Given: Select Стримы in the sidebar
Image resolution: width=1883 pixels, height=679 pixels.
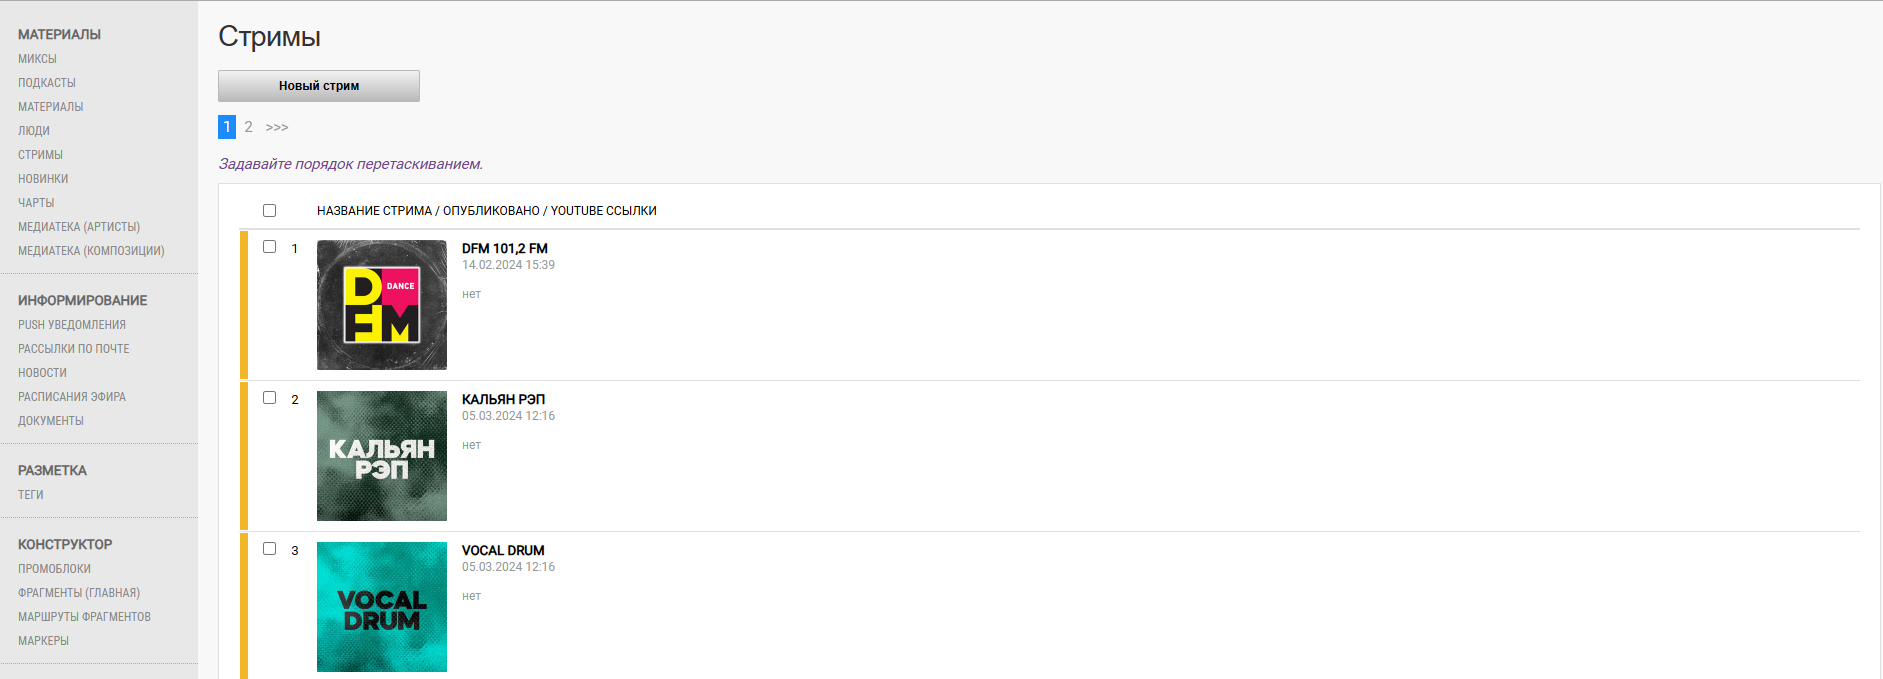Looking at the screenshot, I should (40, 155).
